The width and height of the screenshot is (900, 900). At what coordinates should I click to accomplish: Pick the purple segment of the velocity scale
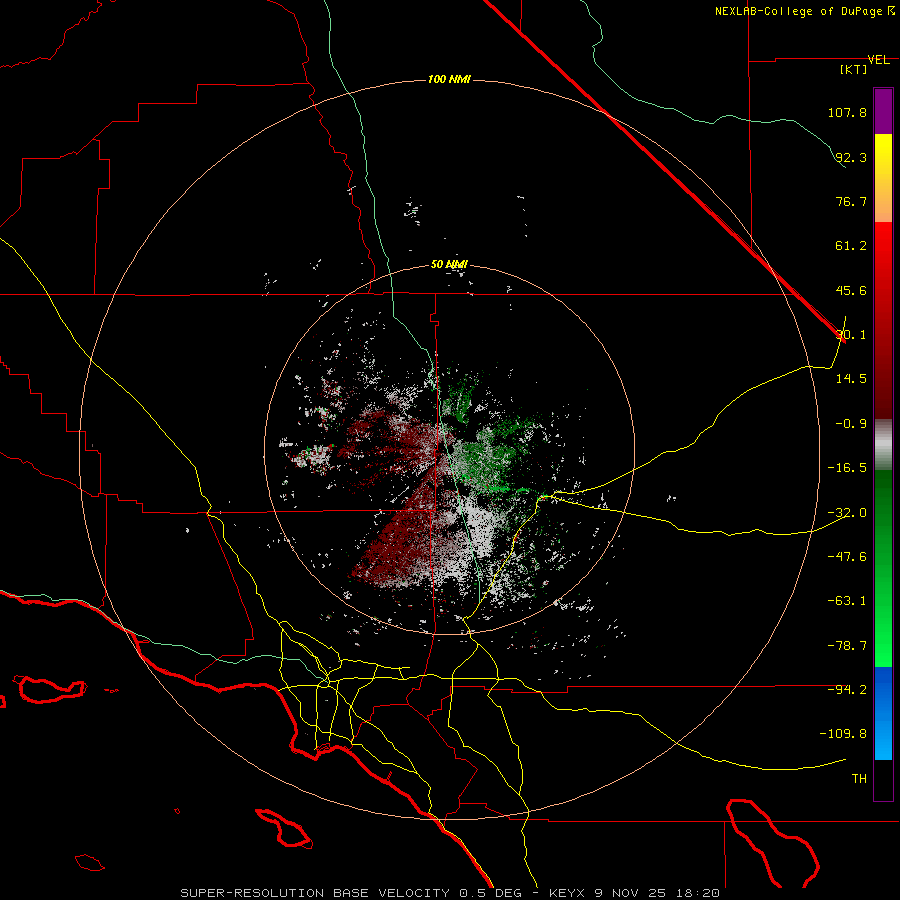pos(883,111)
